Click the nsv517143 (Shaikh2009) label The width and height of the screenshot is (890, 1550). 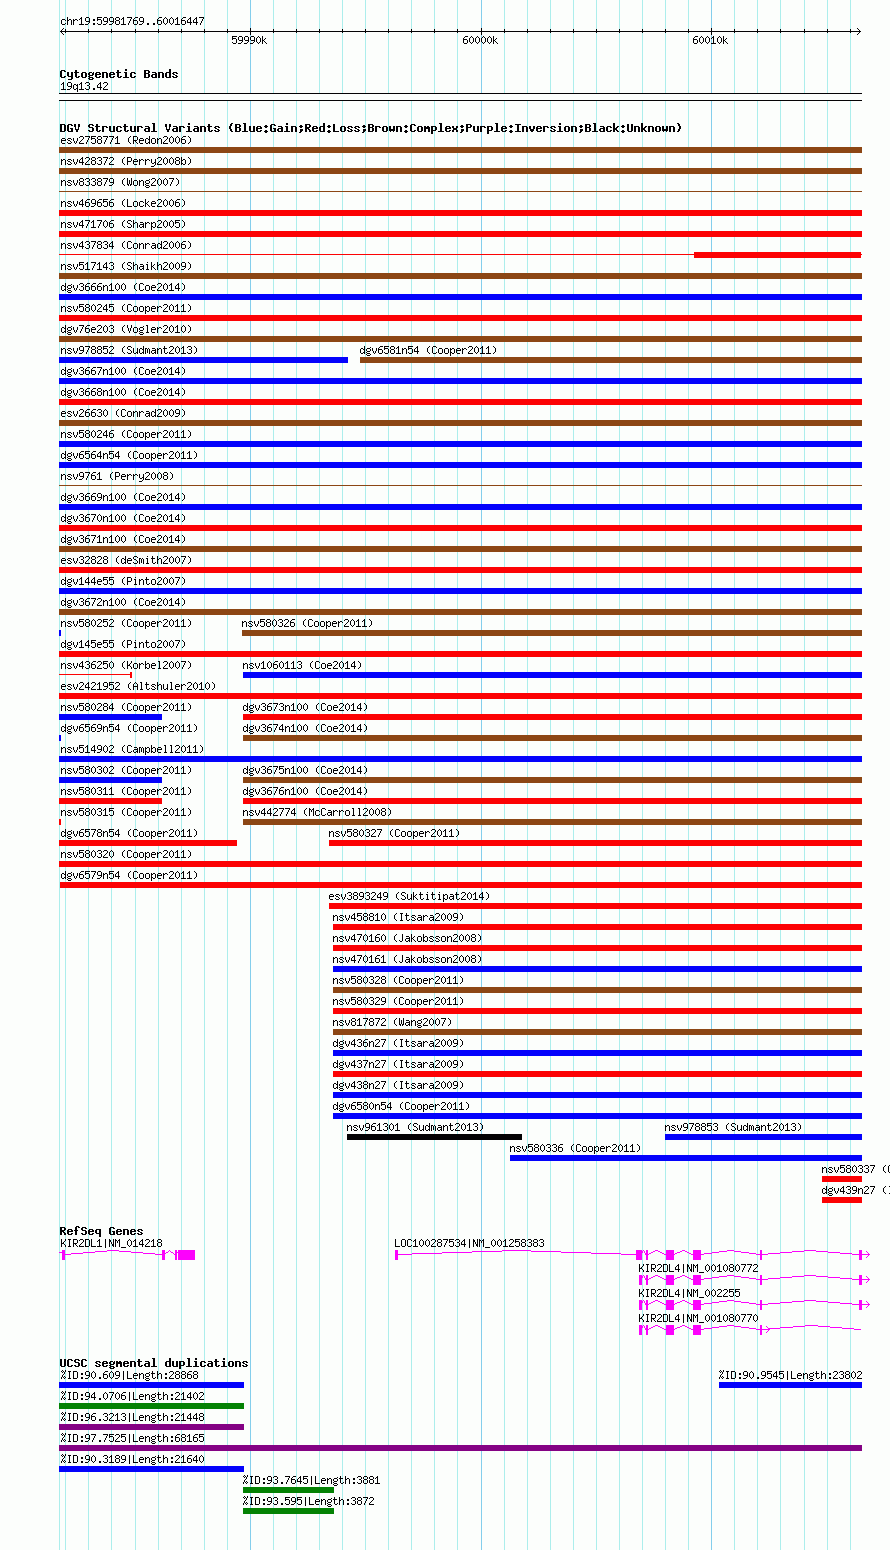tap(125, 266)
